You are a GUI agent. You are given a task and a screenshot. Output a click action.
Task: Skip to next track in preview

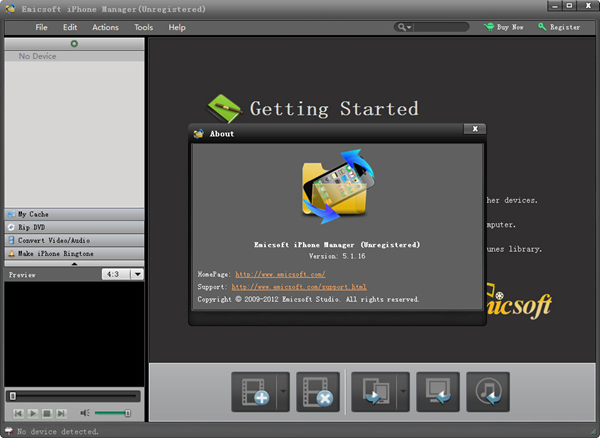tap(61, 413)
